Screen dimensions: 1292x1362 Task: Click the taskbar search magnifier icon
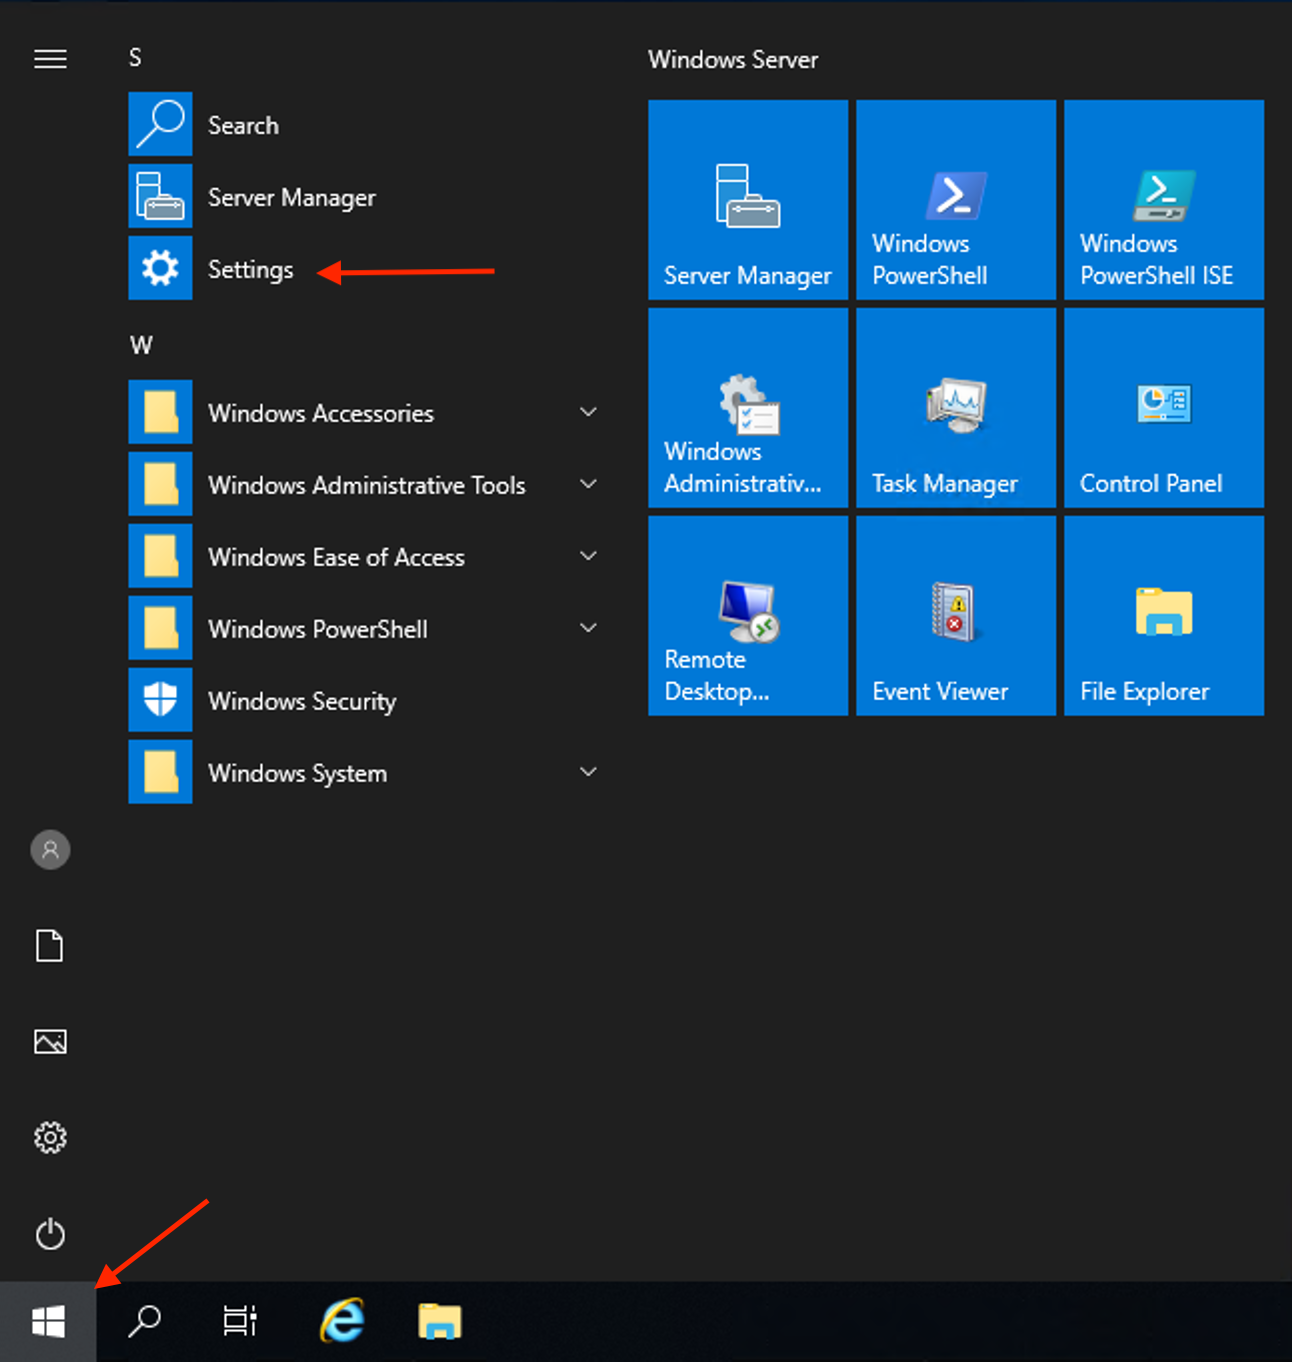point(144,1322)
